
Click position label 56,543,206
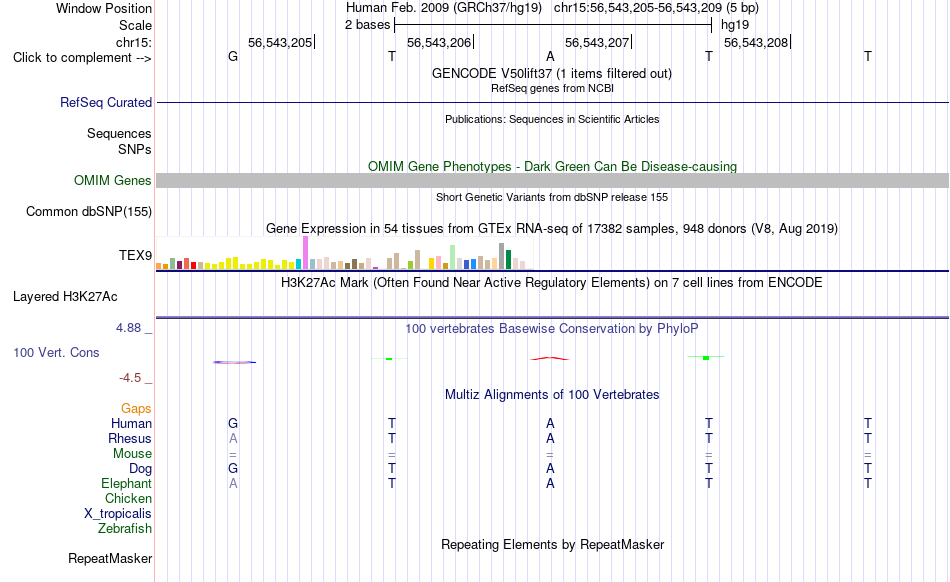pos(439,42)
